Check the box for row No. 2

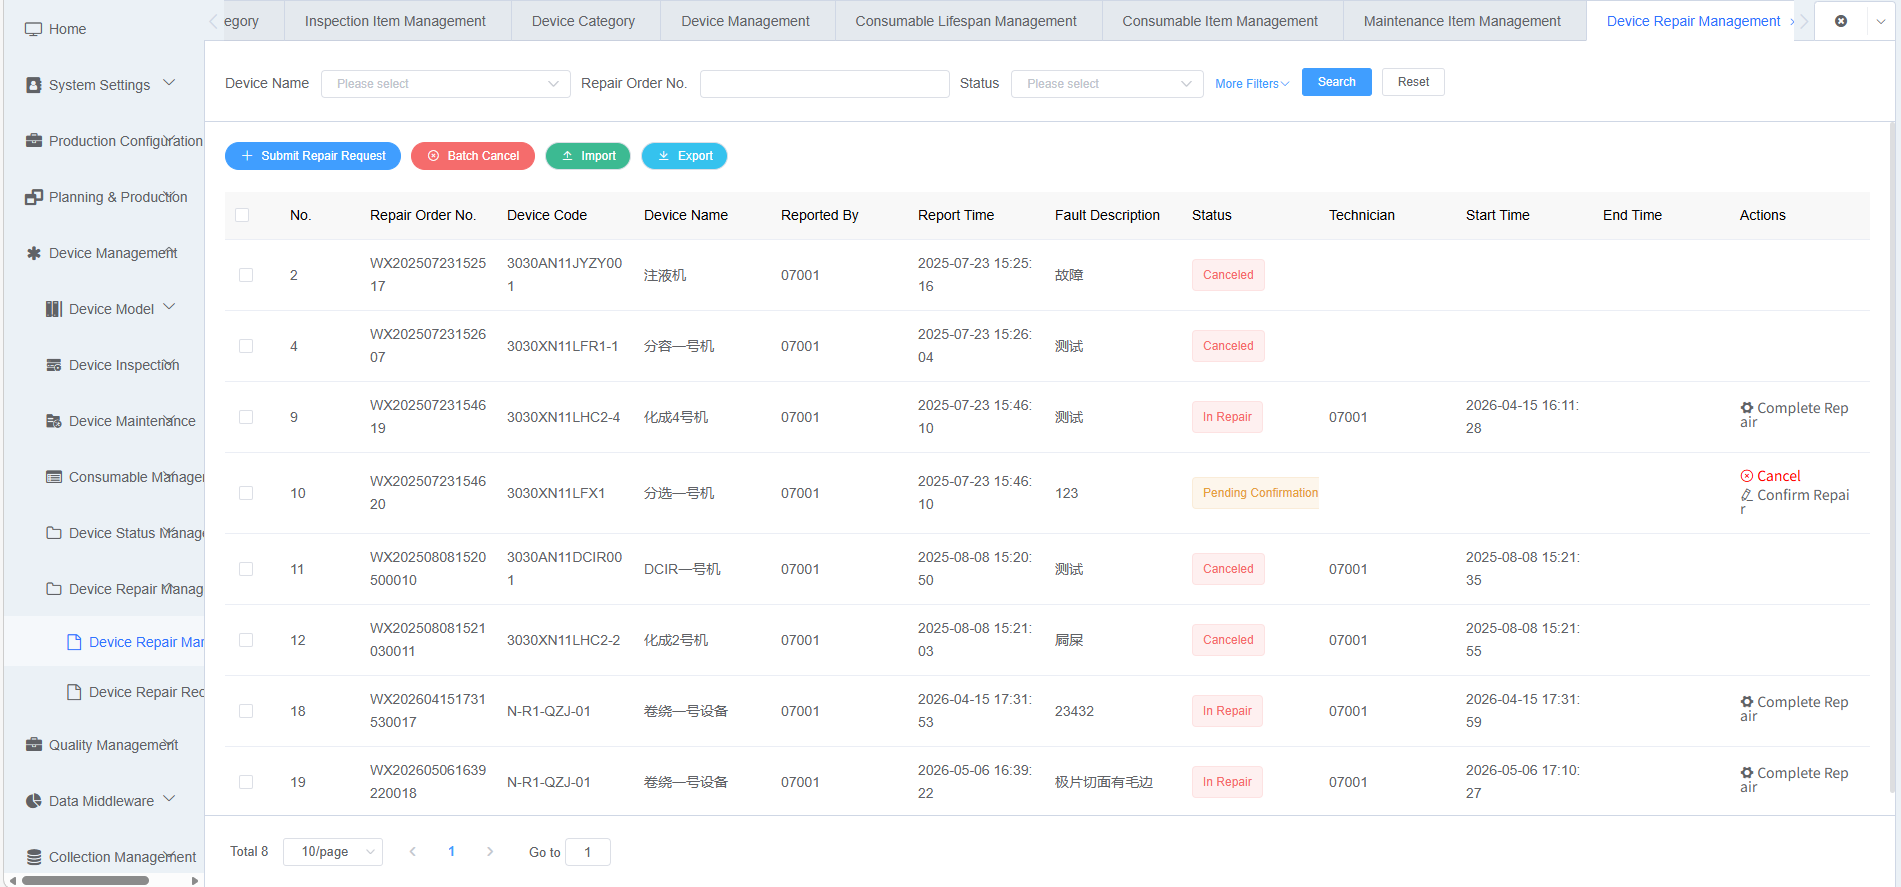(x=246, y=275)
